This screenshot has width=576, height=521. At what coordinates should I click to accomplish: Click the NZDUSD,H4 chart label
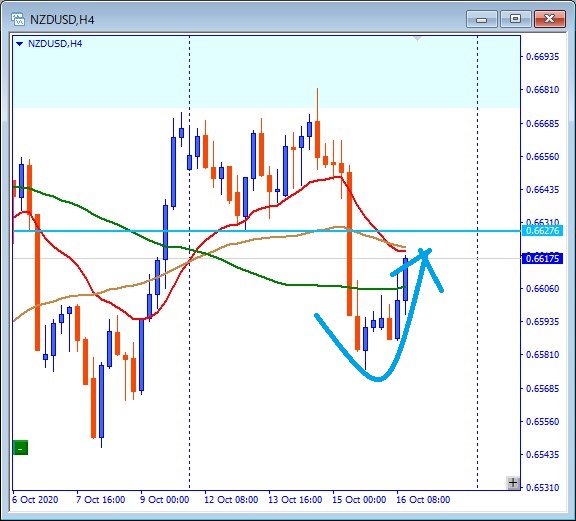click(55, 44)
